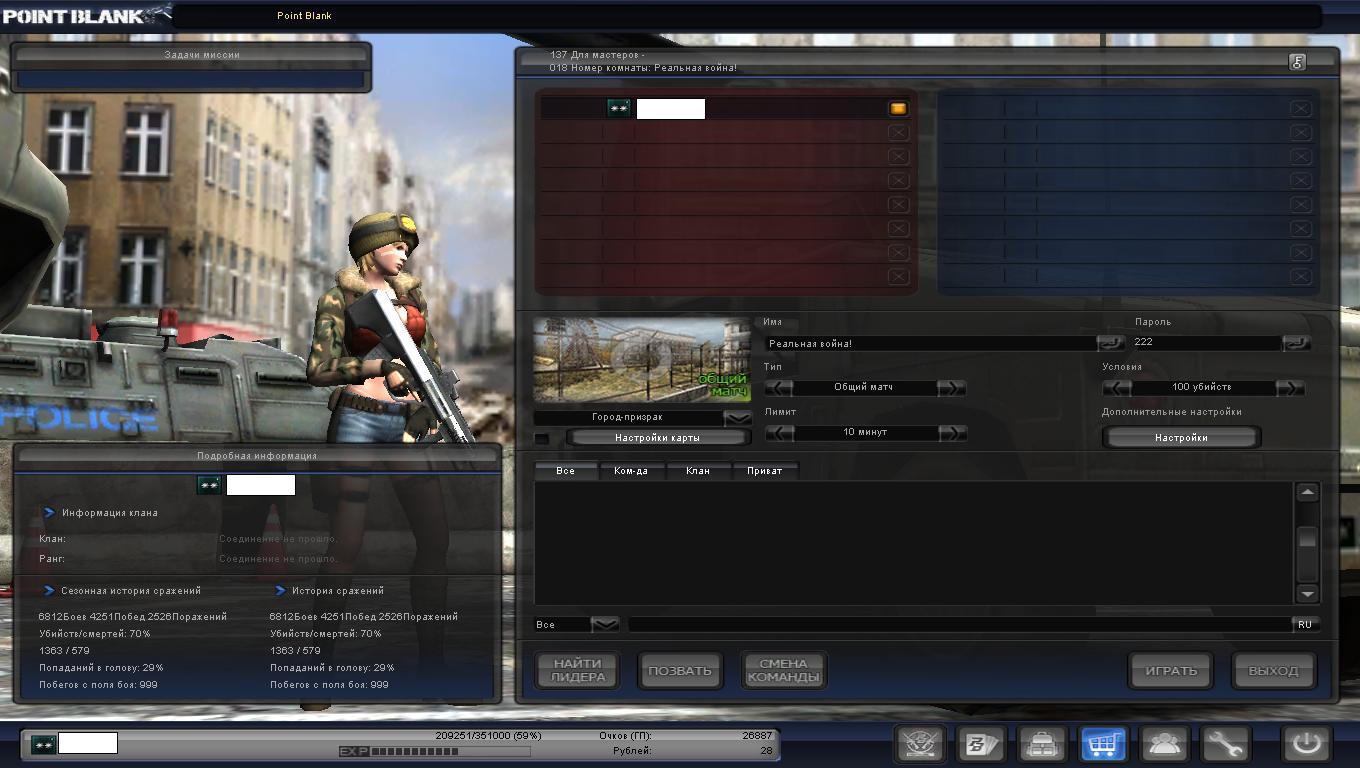Image resolution: width=1360 pixels, height=768 pixels.
Task: Leave the room with Выход
Action: pos(1273,670)
